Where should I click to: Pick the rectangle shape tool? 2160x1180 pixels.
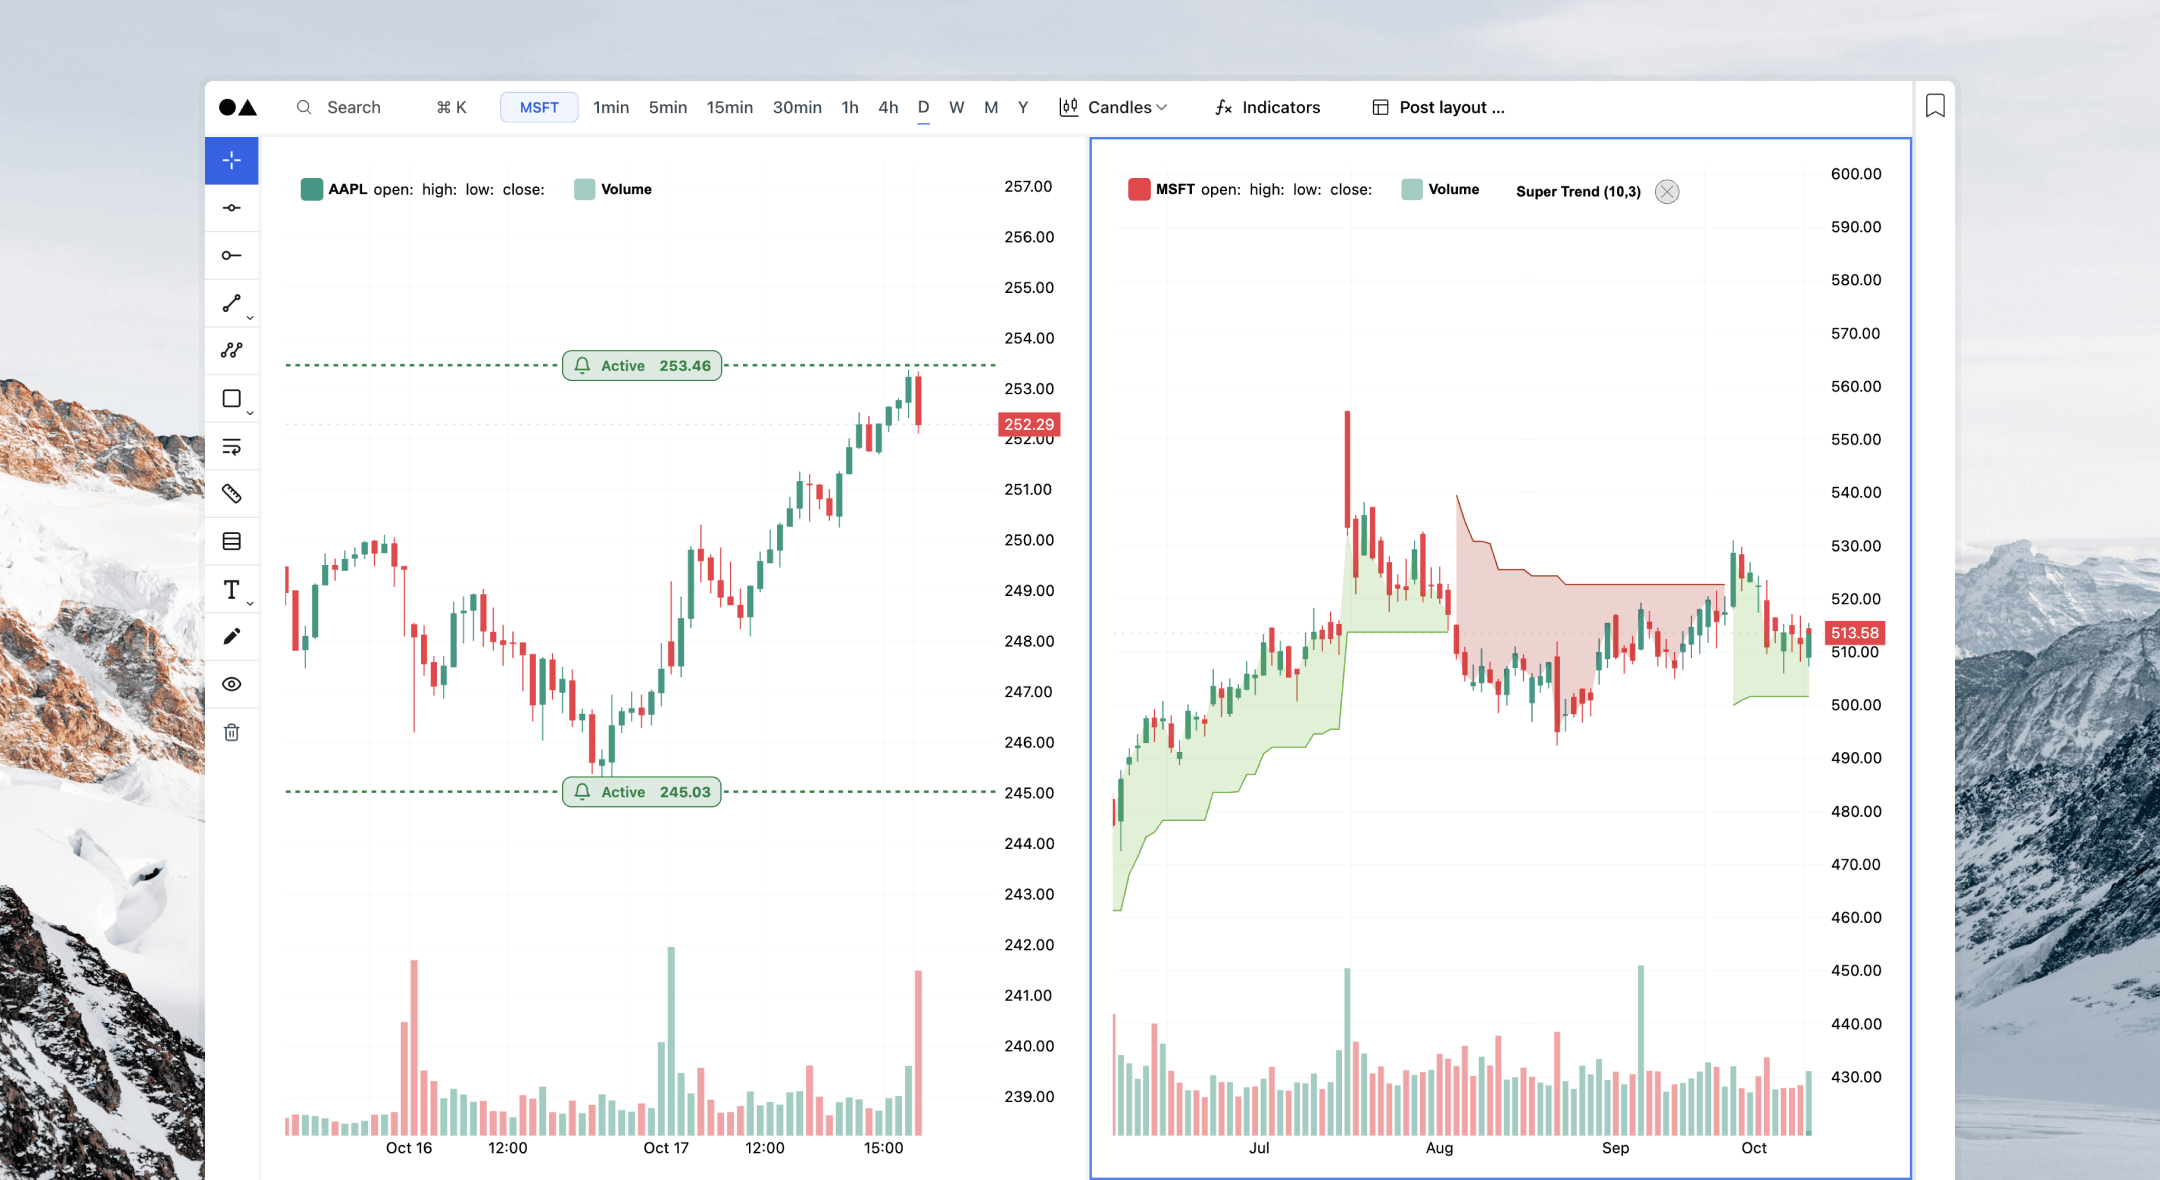[232, 398]
